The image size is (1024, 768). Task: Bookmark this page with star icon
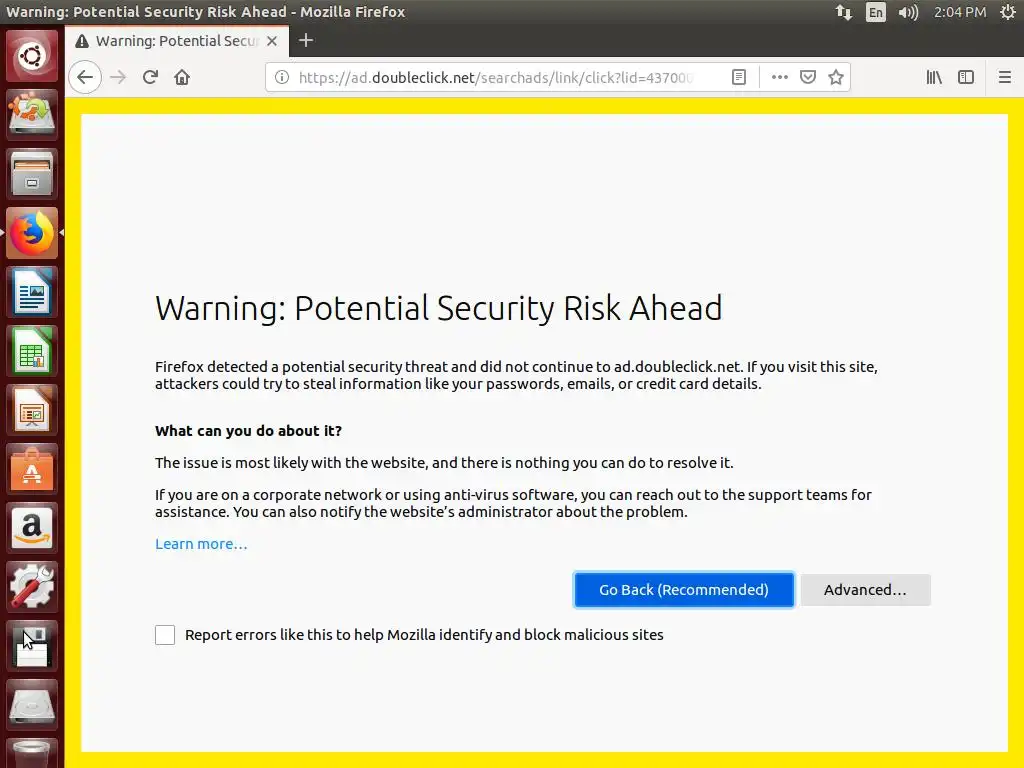point(836,77)
